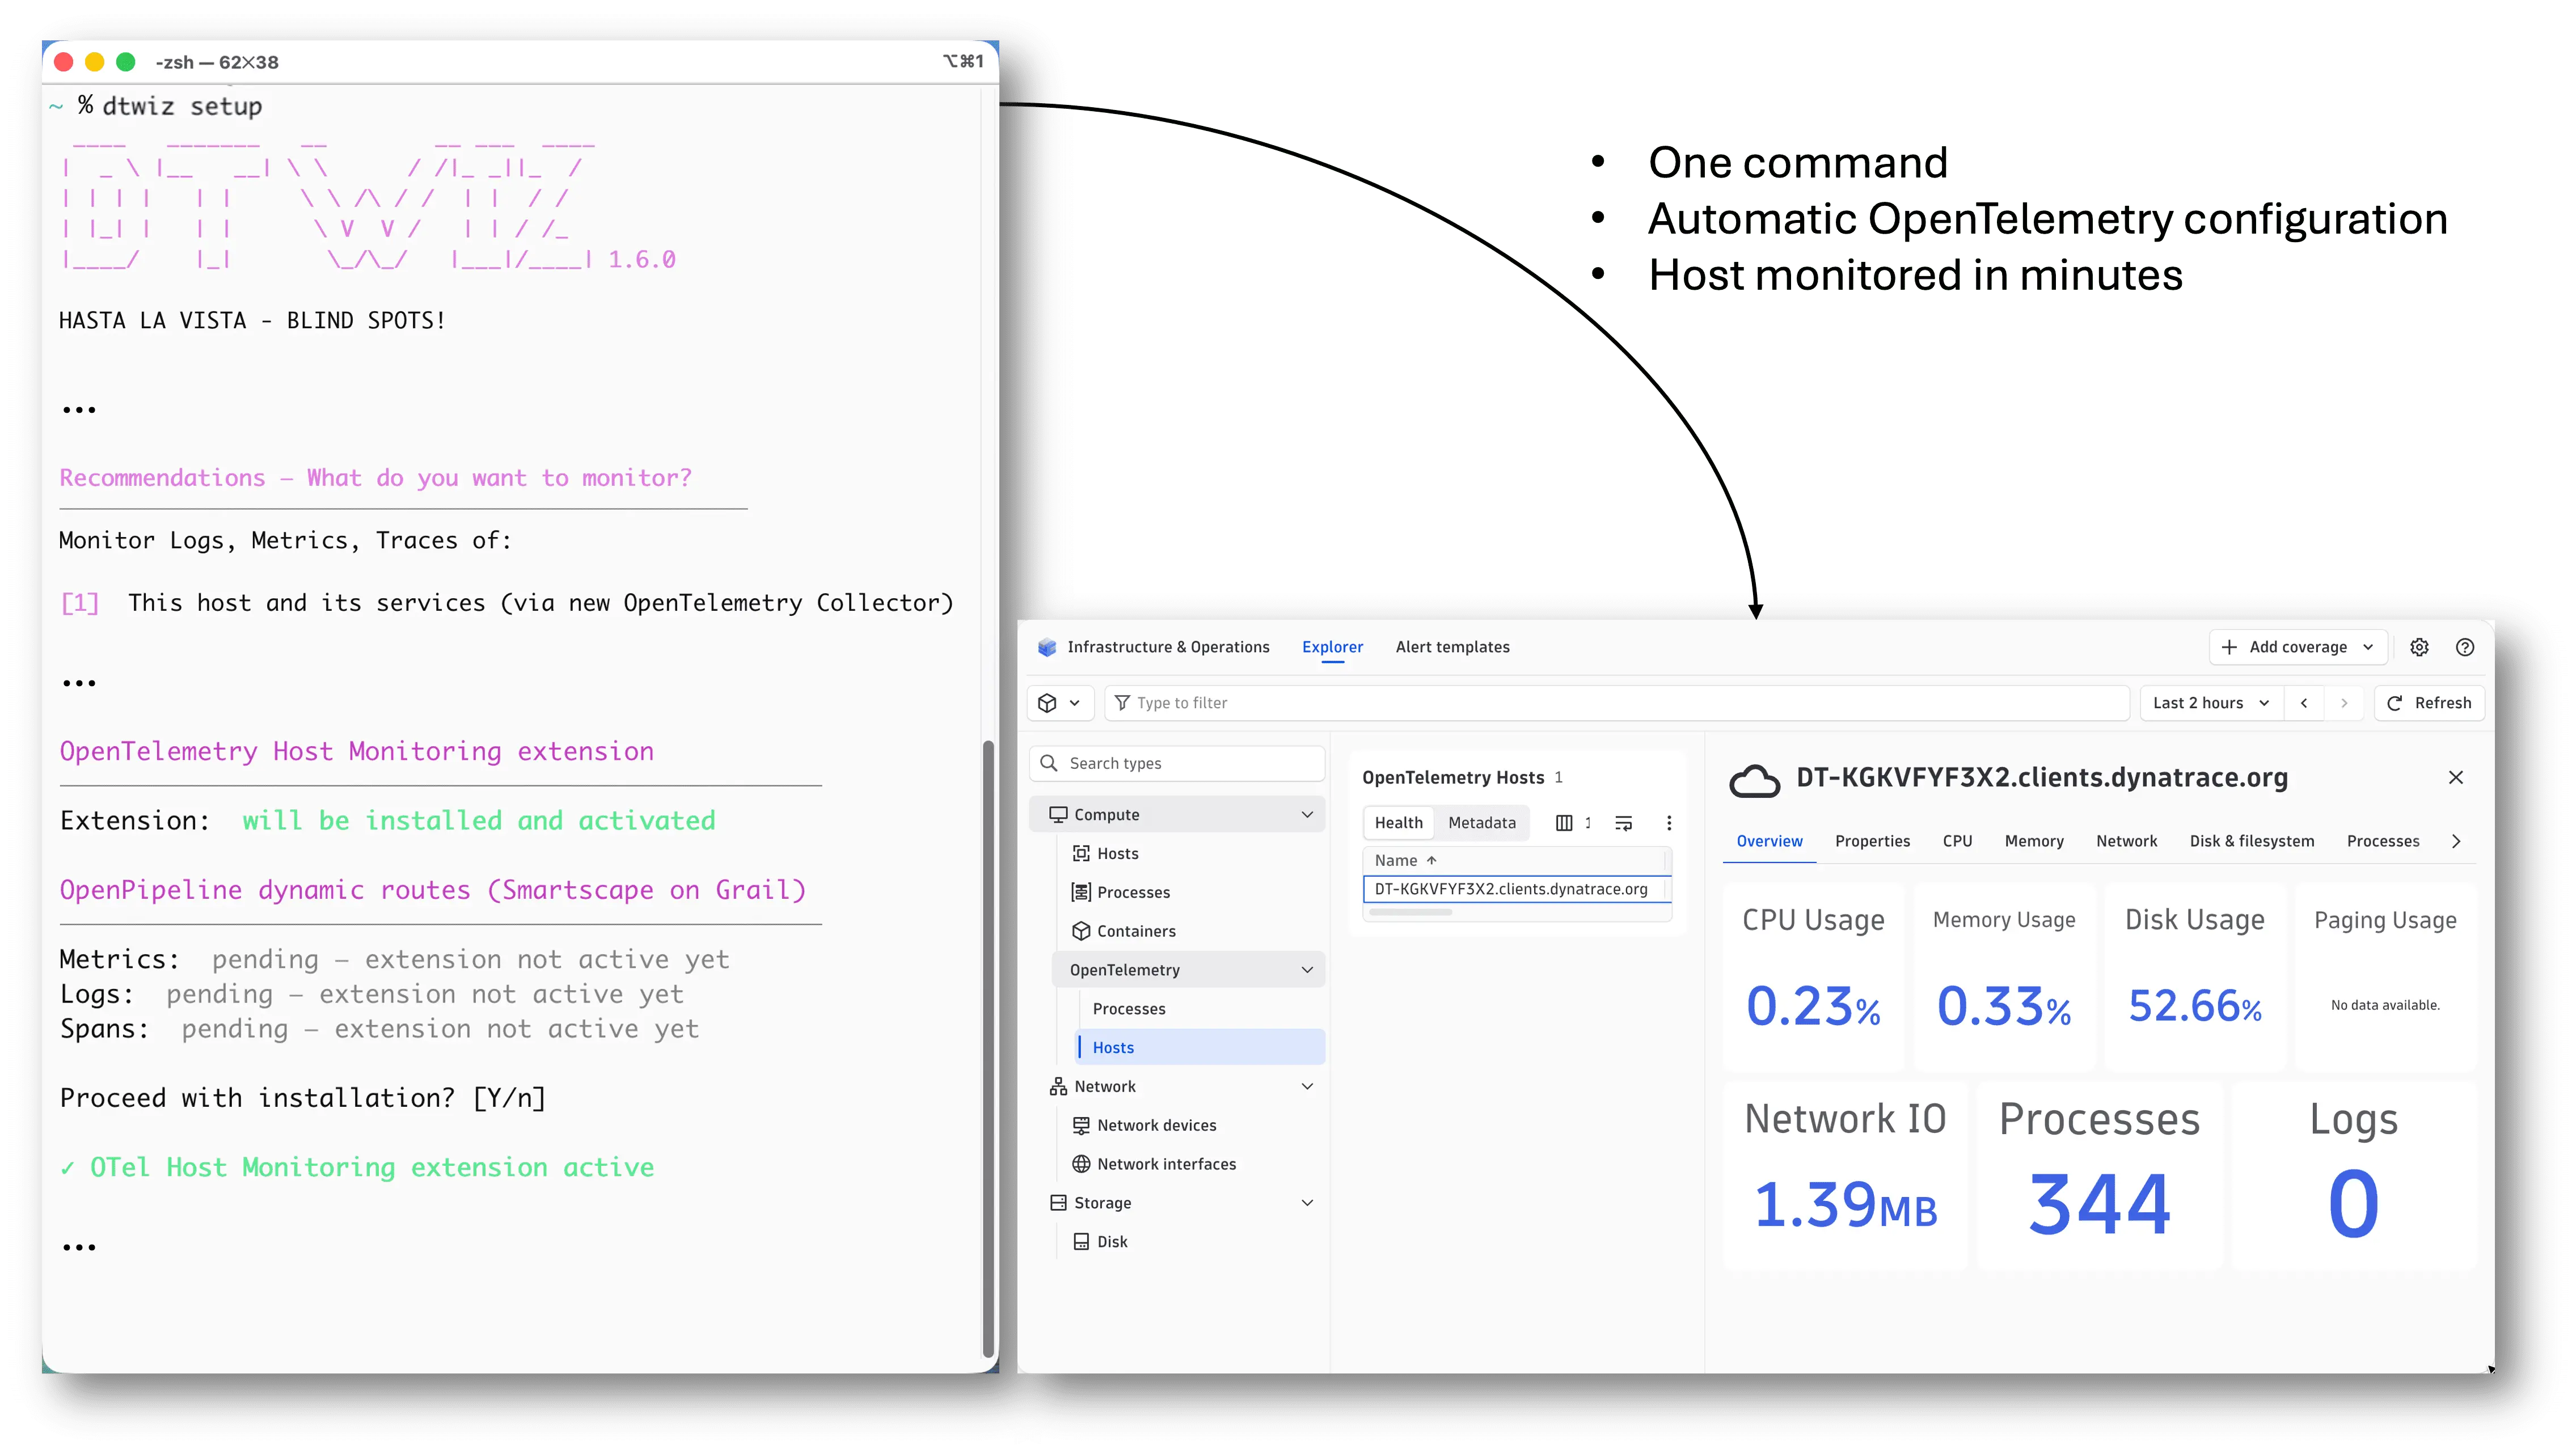The width and height of the screenshot is (2576, 1455).
Task: Click the Infrastructure & Operations app icon
Action: (1046, 647)
